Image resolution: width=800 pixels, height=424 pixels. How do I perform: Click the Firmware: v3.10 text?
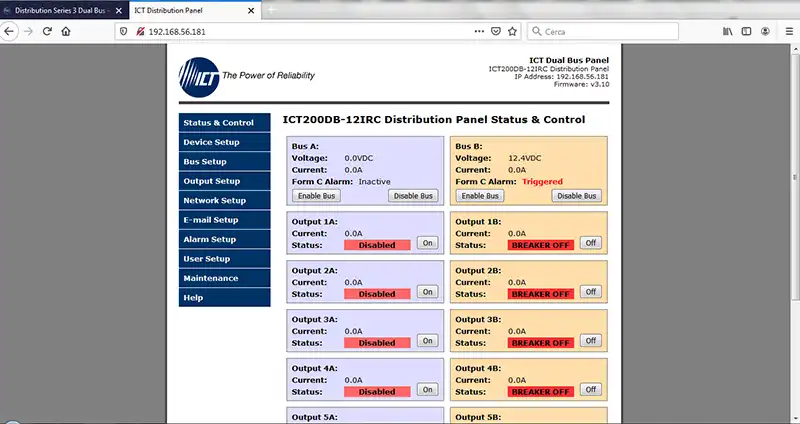pyautogui.click(x=581, y=84)
